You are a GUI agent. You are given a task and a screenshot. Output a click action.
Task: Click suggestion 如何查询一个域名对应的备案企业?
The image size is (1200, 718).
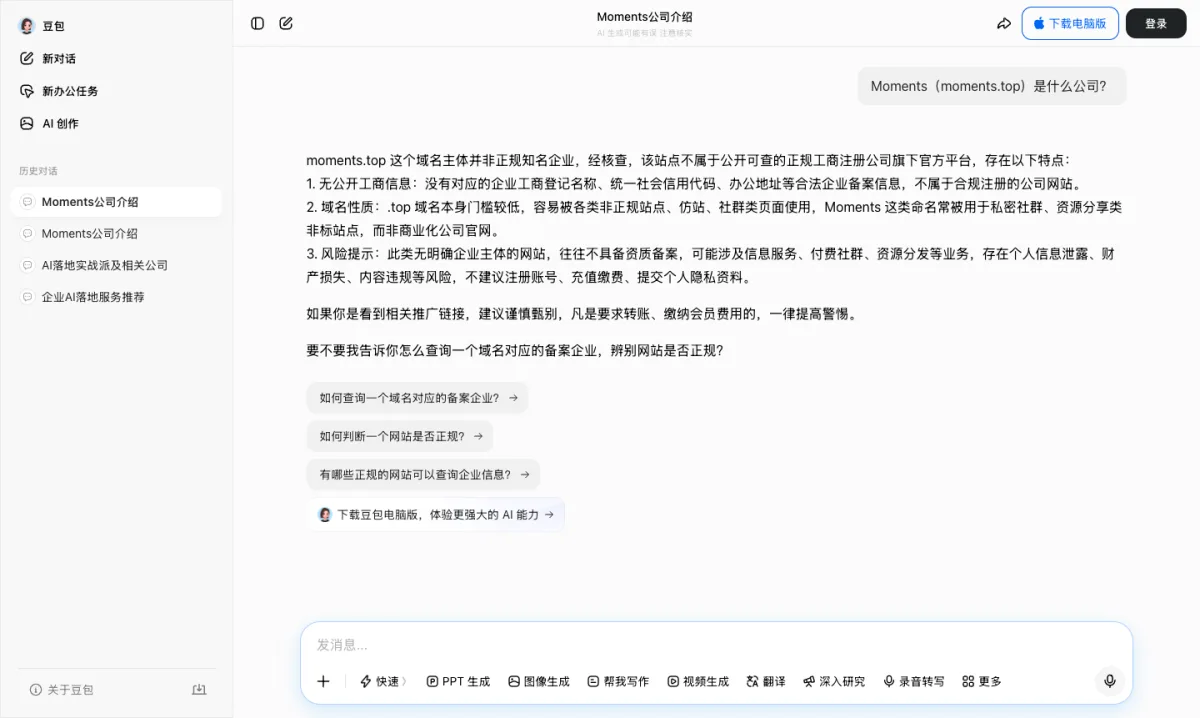tap(417, 398)
